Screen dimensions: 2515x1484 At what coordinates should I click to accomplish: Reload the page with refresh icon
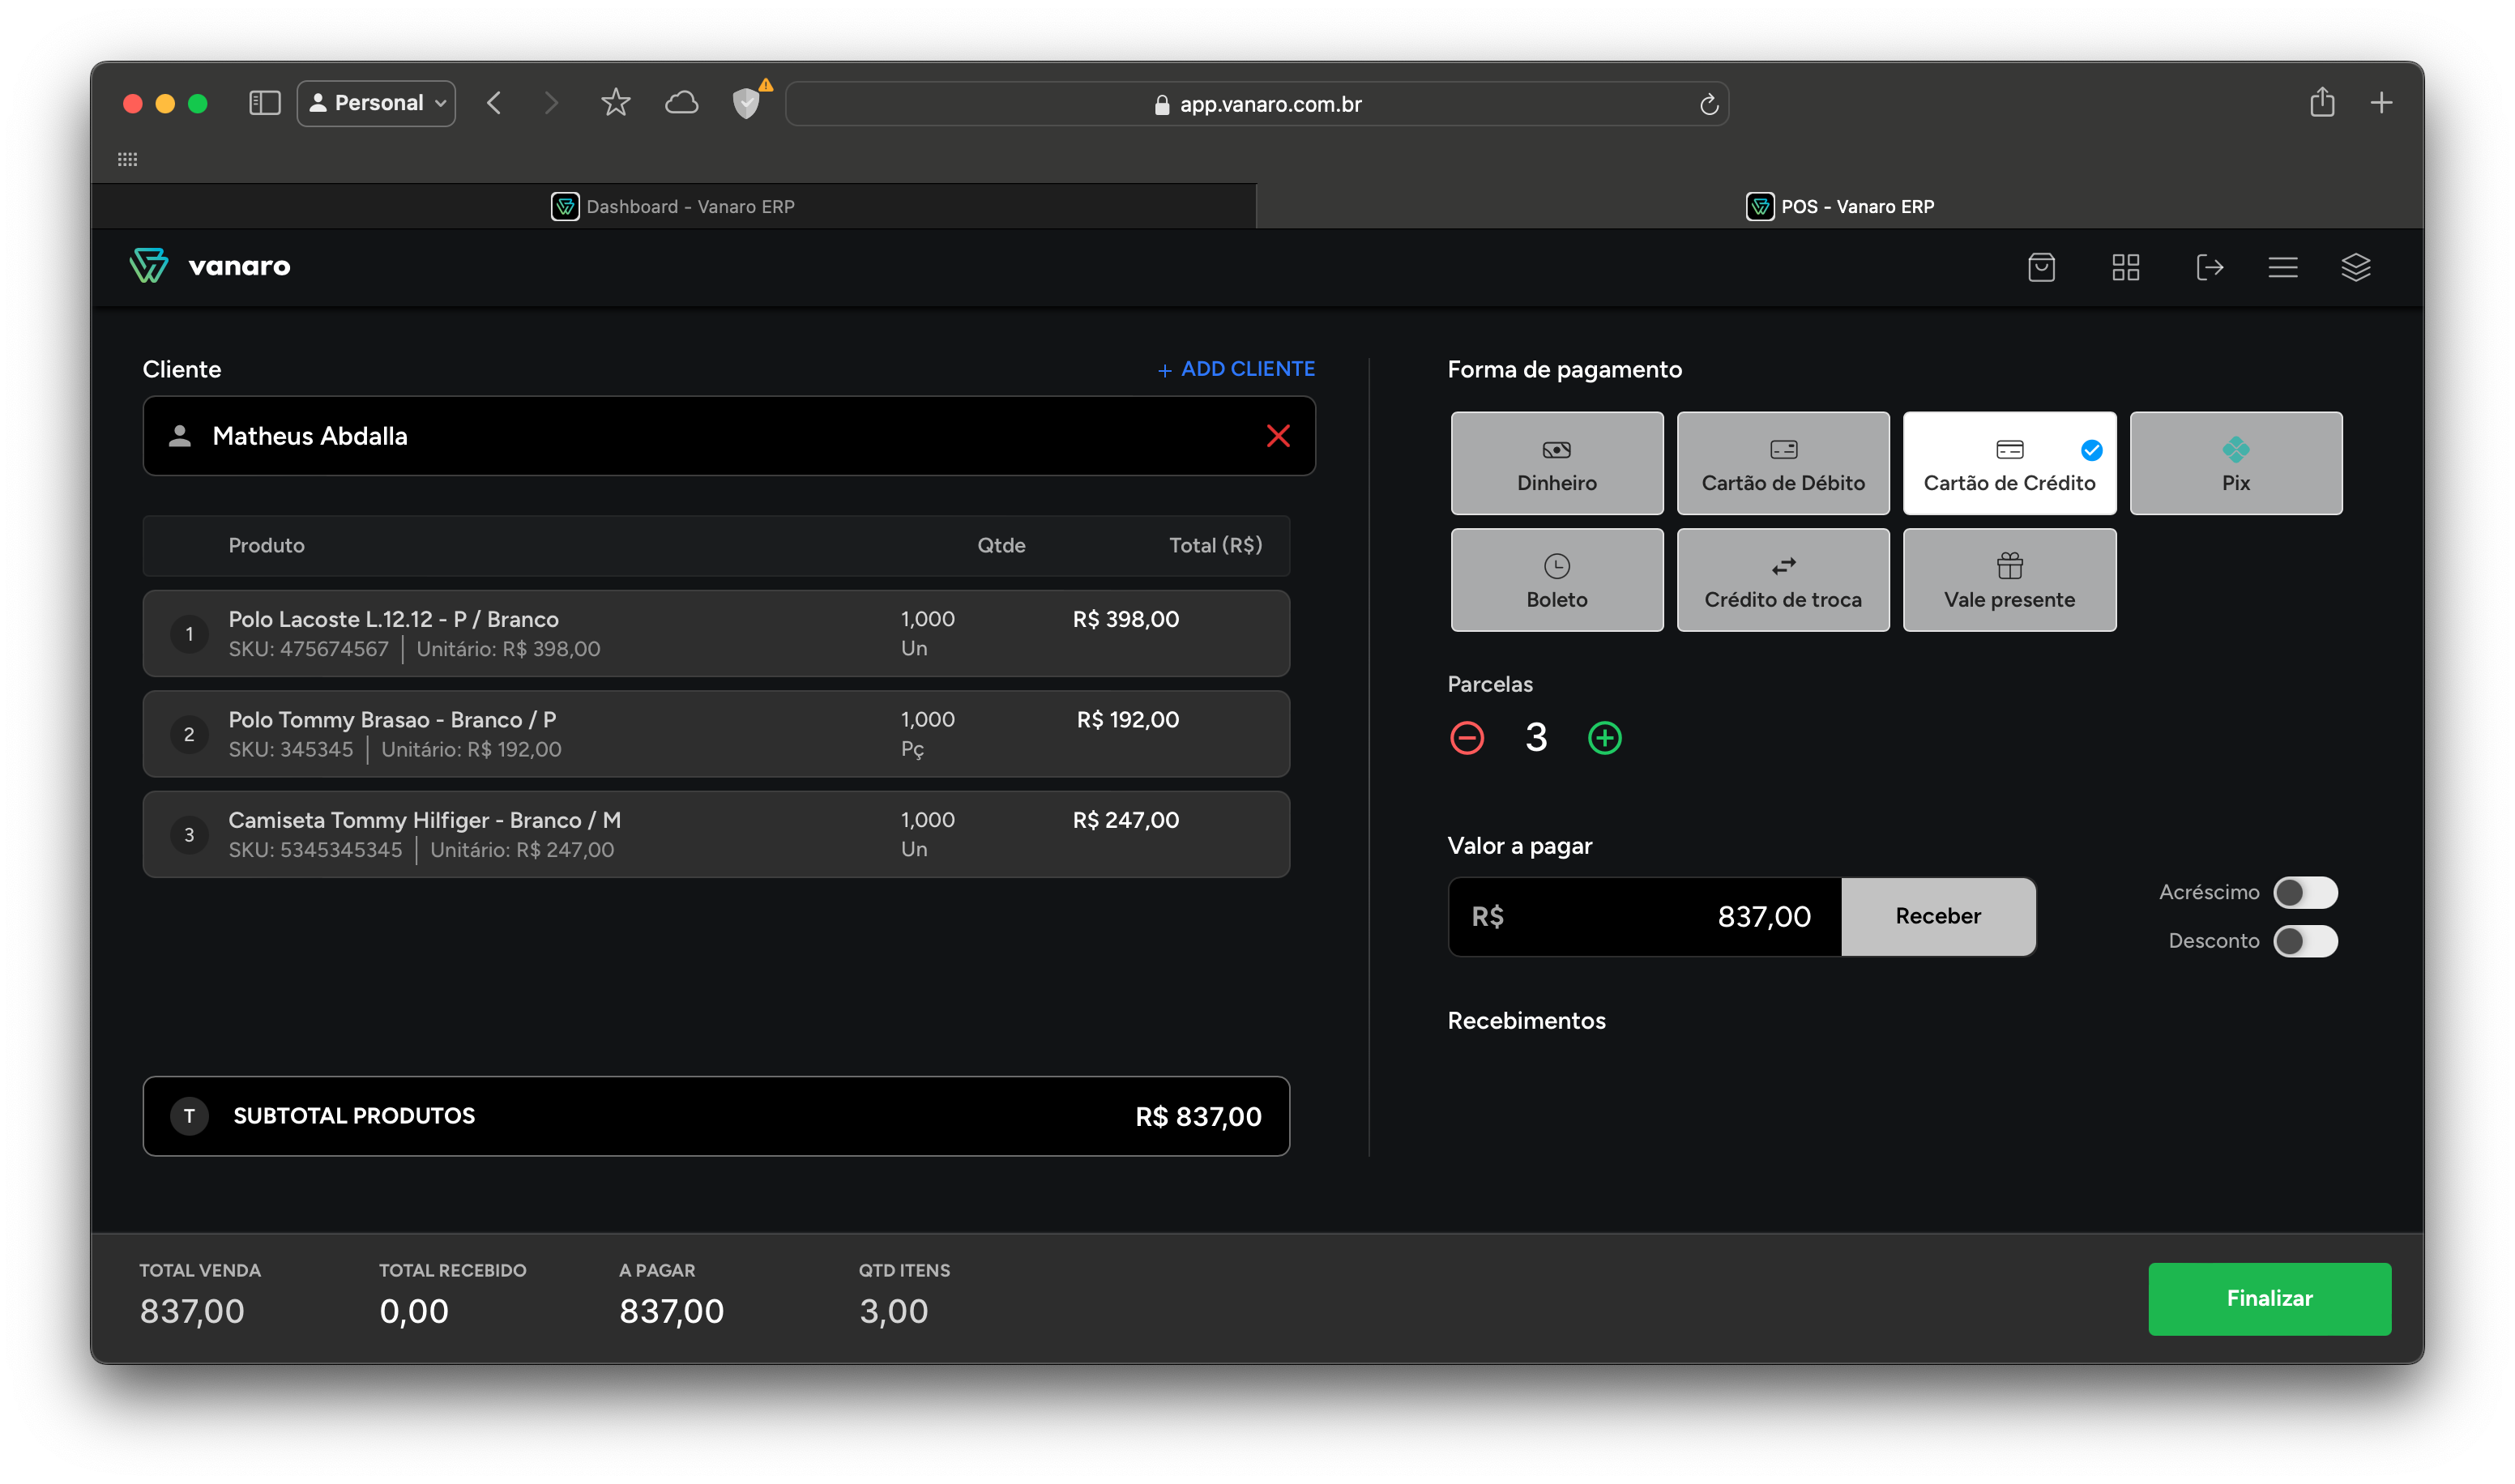1708,104
